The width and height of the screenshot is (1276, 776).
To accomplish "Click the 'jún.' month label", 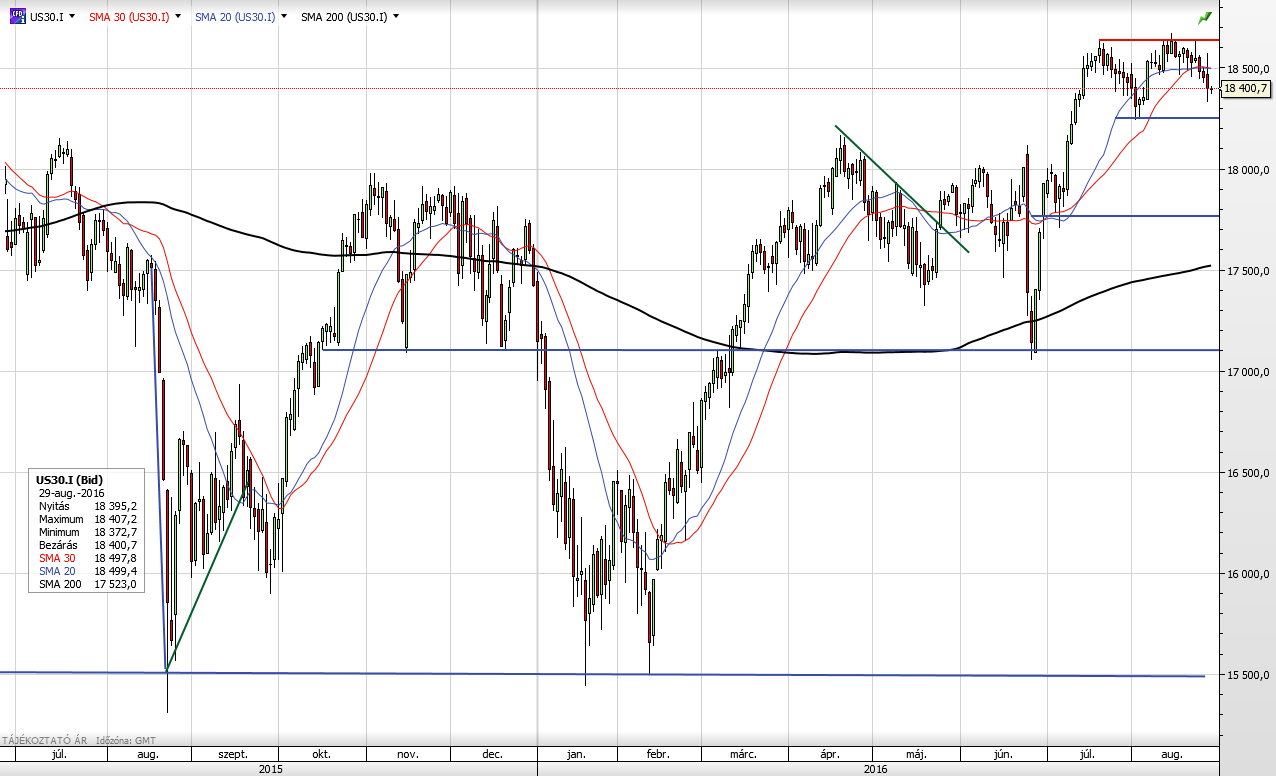I will coord(1002,754).
